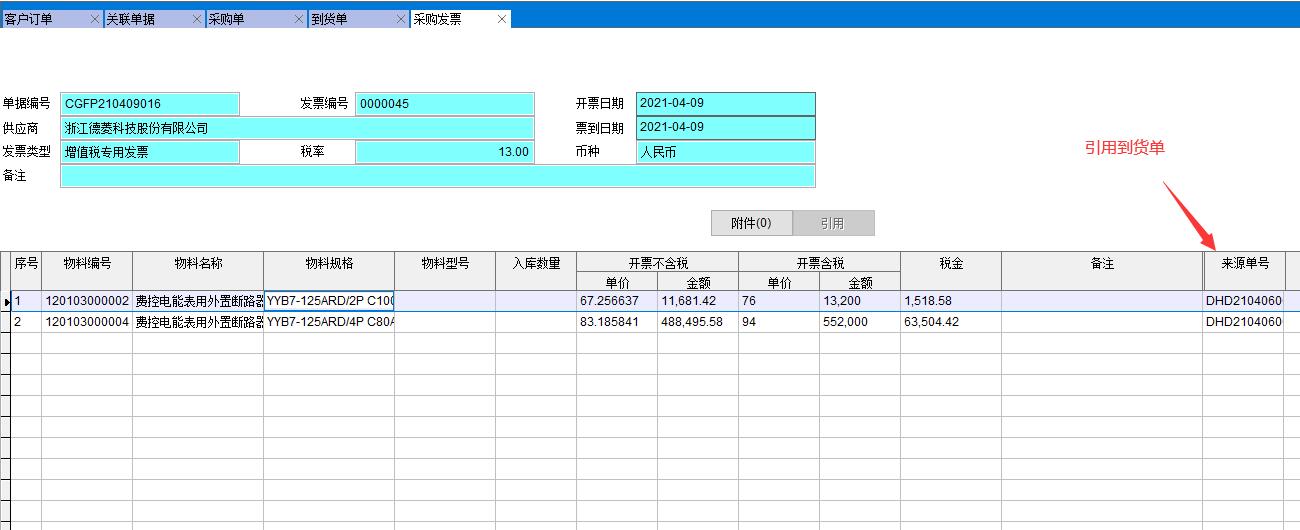
Task: Open the 发票类型 field
Action: point(150,152)
